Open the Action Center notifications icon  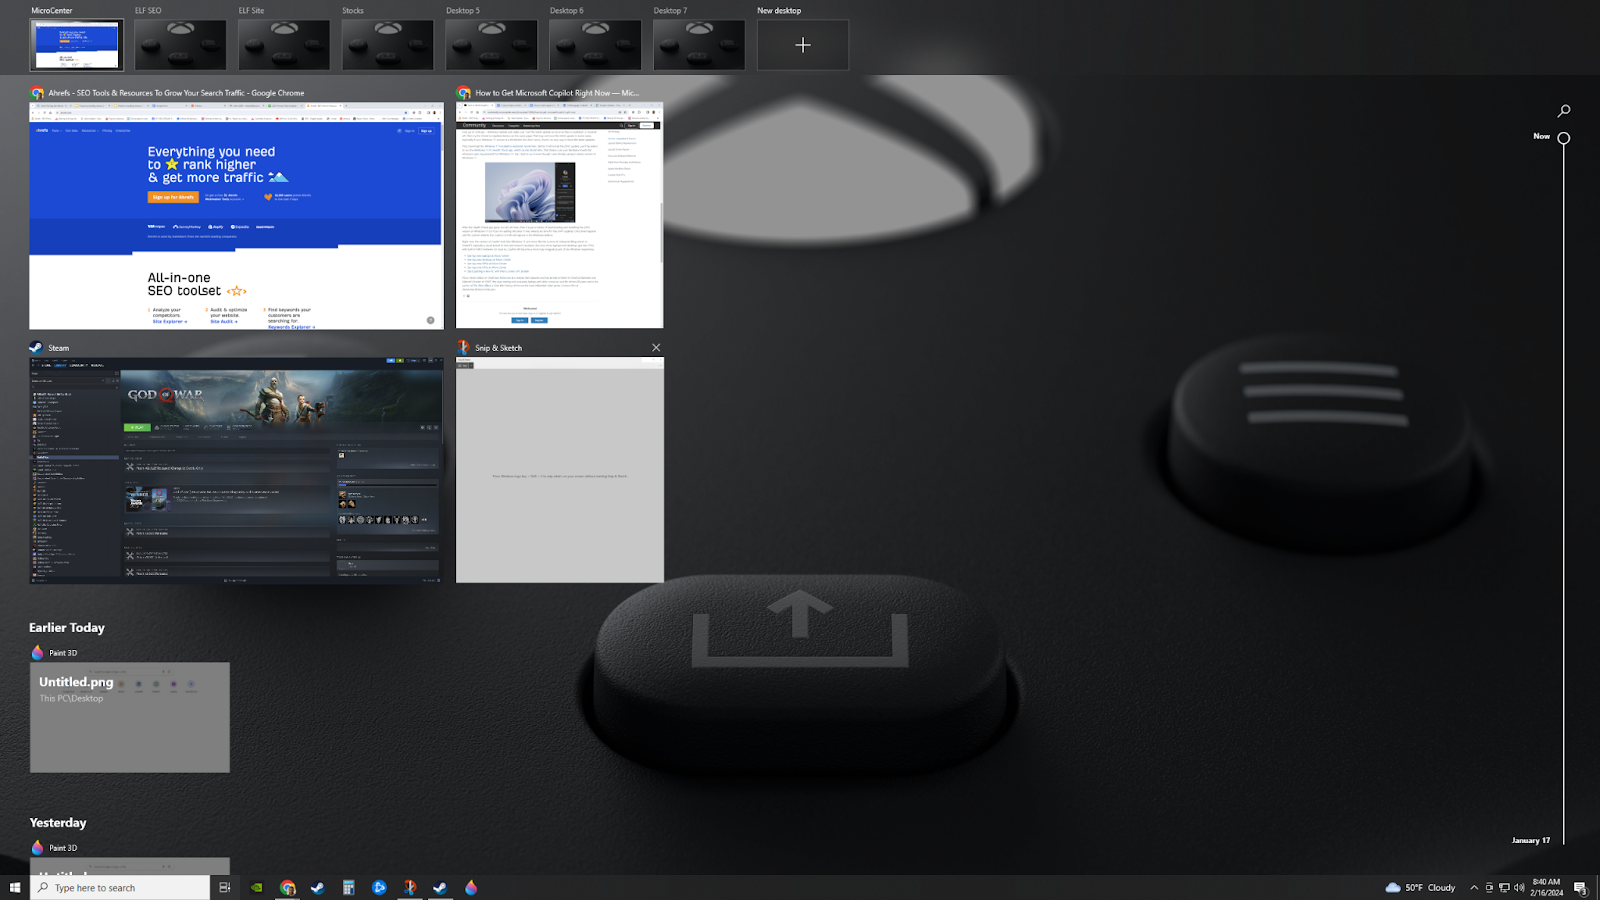point(1581,888)
